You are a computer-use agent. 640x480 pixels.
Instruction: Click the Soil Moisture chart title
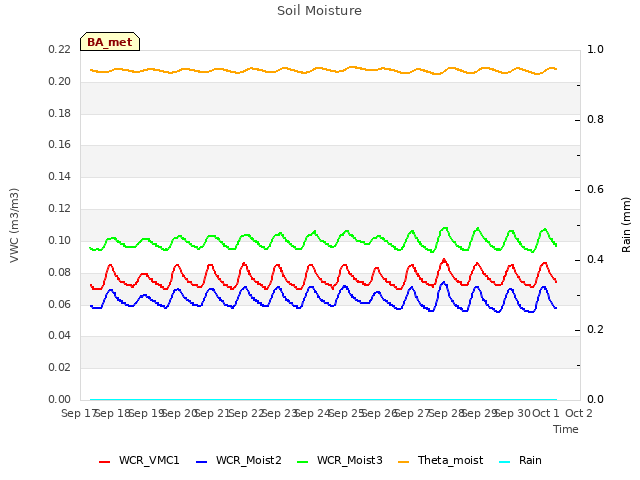tap(319, 11)
